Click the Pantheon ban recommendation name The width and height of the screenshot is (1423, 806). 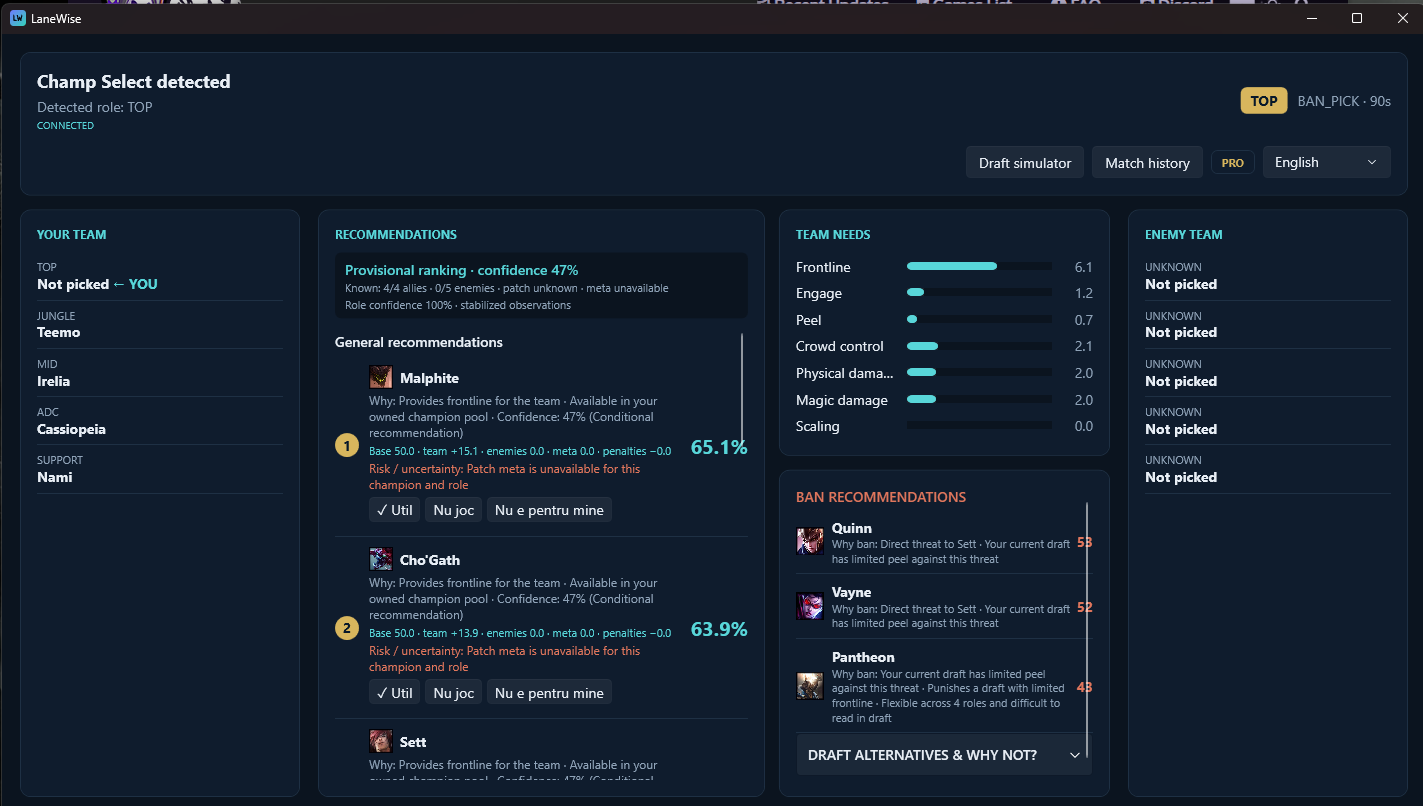[863, 657]
